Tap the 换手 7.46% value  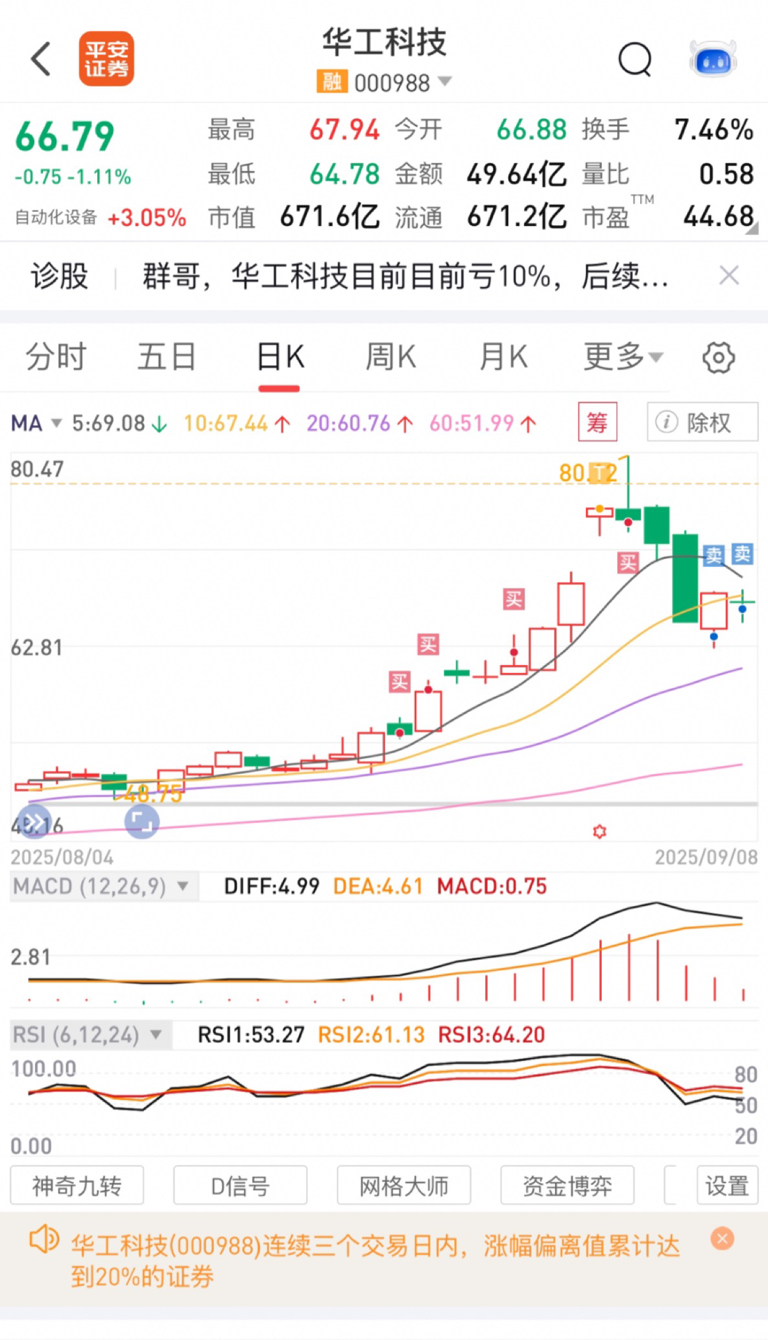pyautogui.click(x=714, y=129)
